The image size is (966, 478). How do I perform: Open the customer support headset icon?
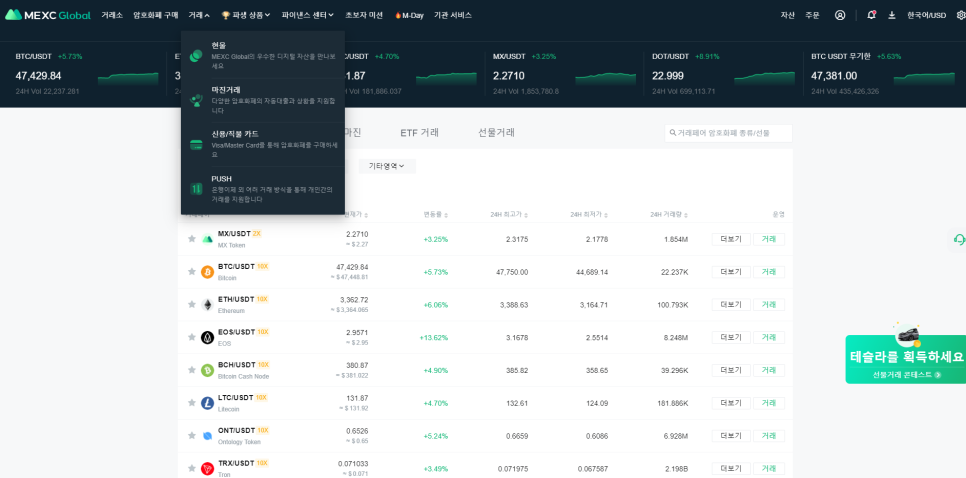pyautogui.click(x=959, y=240)
